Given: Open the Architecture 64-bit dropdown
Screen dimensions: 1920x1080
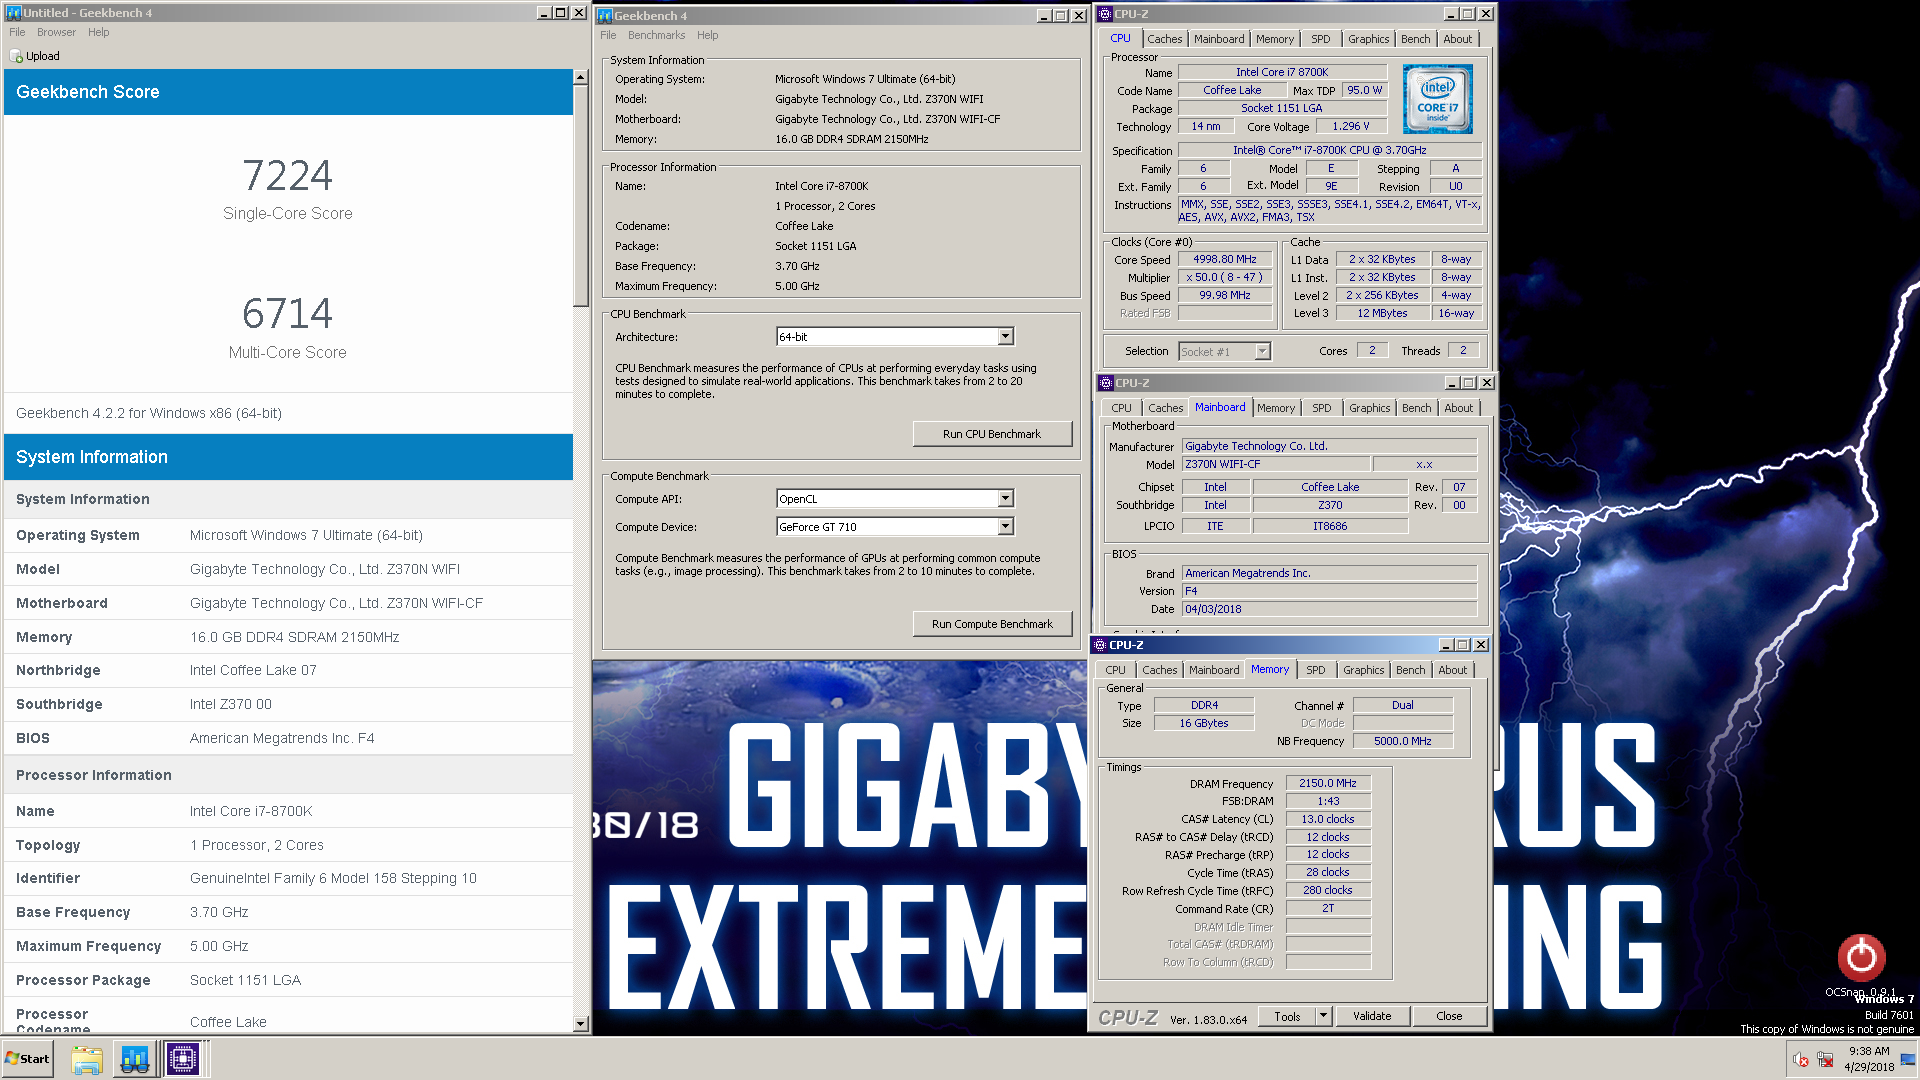Looking at the screenshot, I should 1006,337.
